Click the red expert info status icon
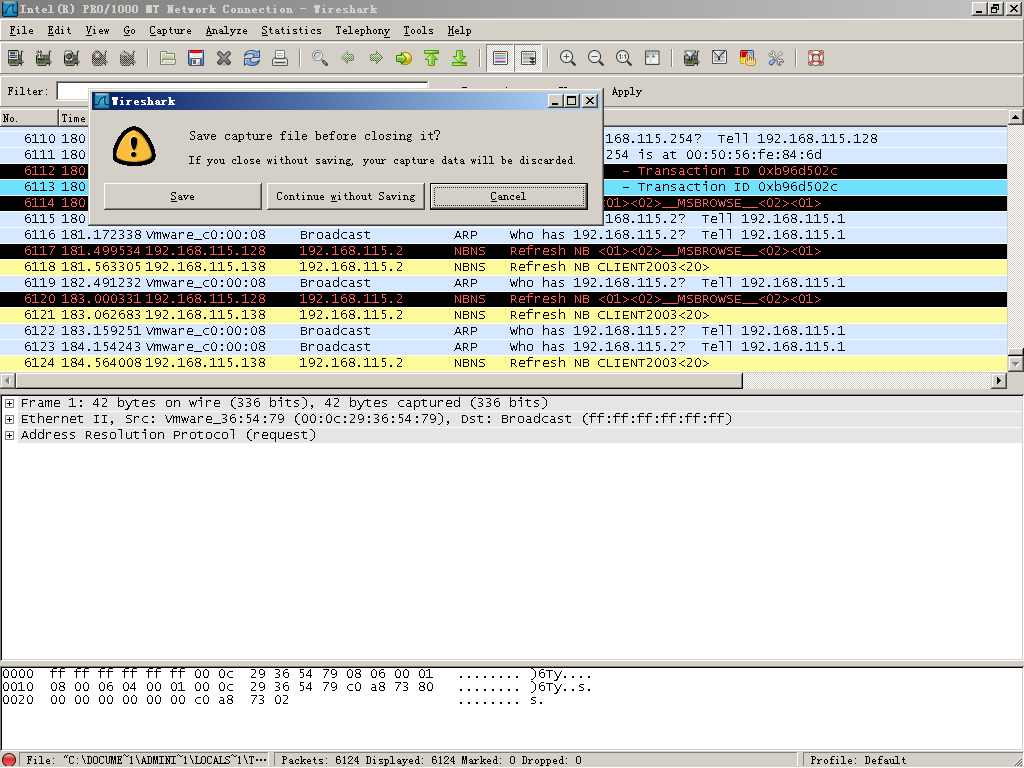 (x=8, y=760)
